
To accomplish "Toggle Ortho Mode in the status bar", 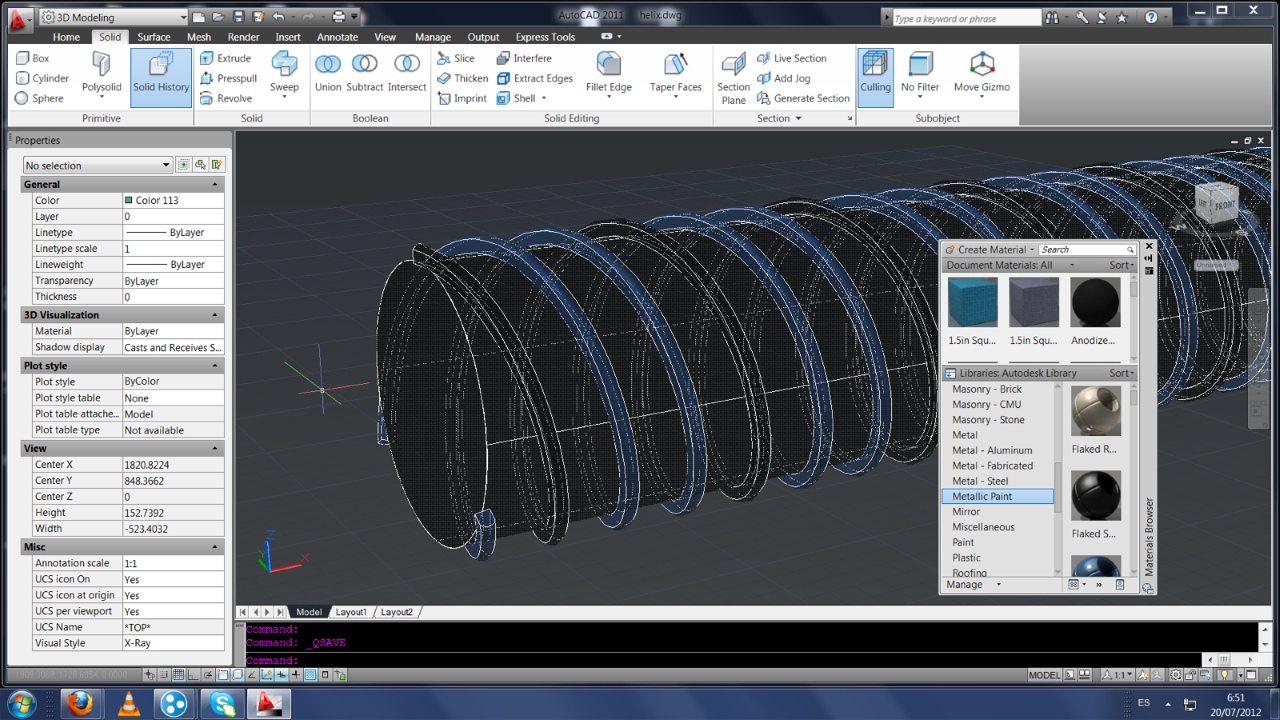I will (x=193, y=675).
